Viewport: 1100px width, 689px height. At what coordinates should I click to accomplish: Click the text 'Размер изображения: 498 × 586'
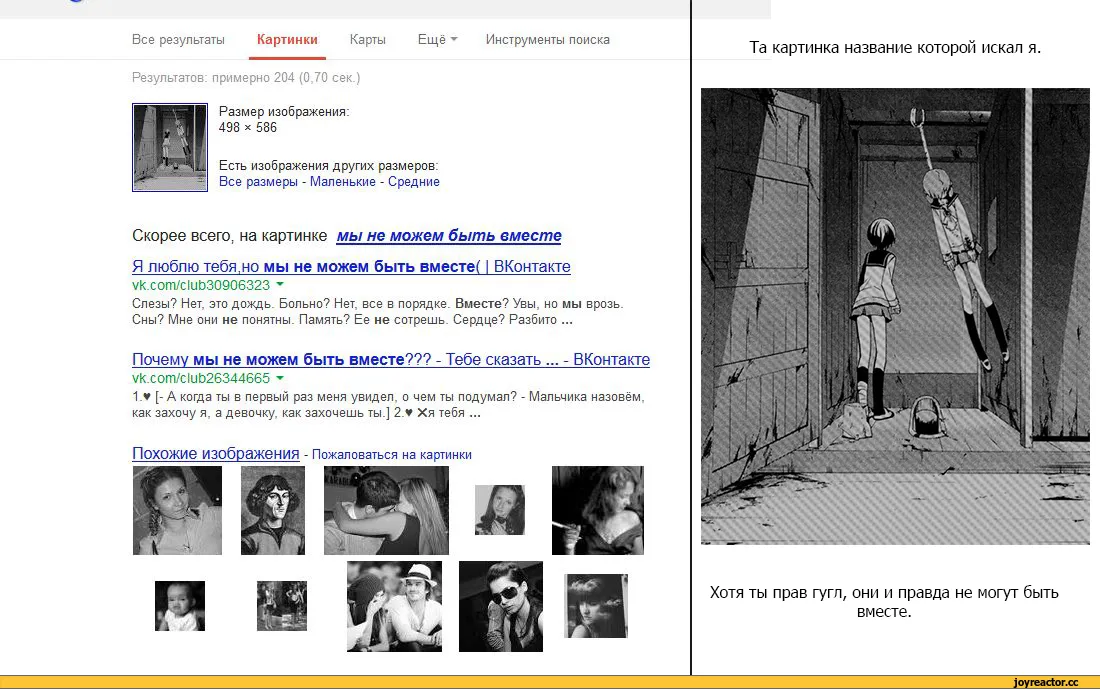click(x=284, y=119)
